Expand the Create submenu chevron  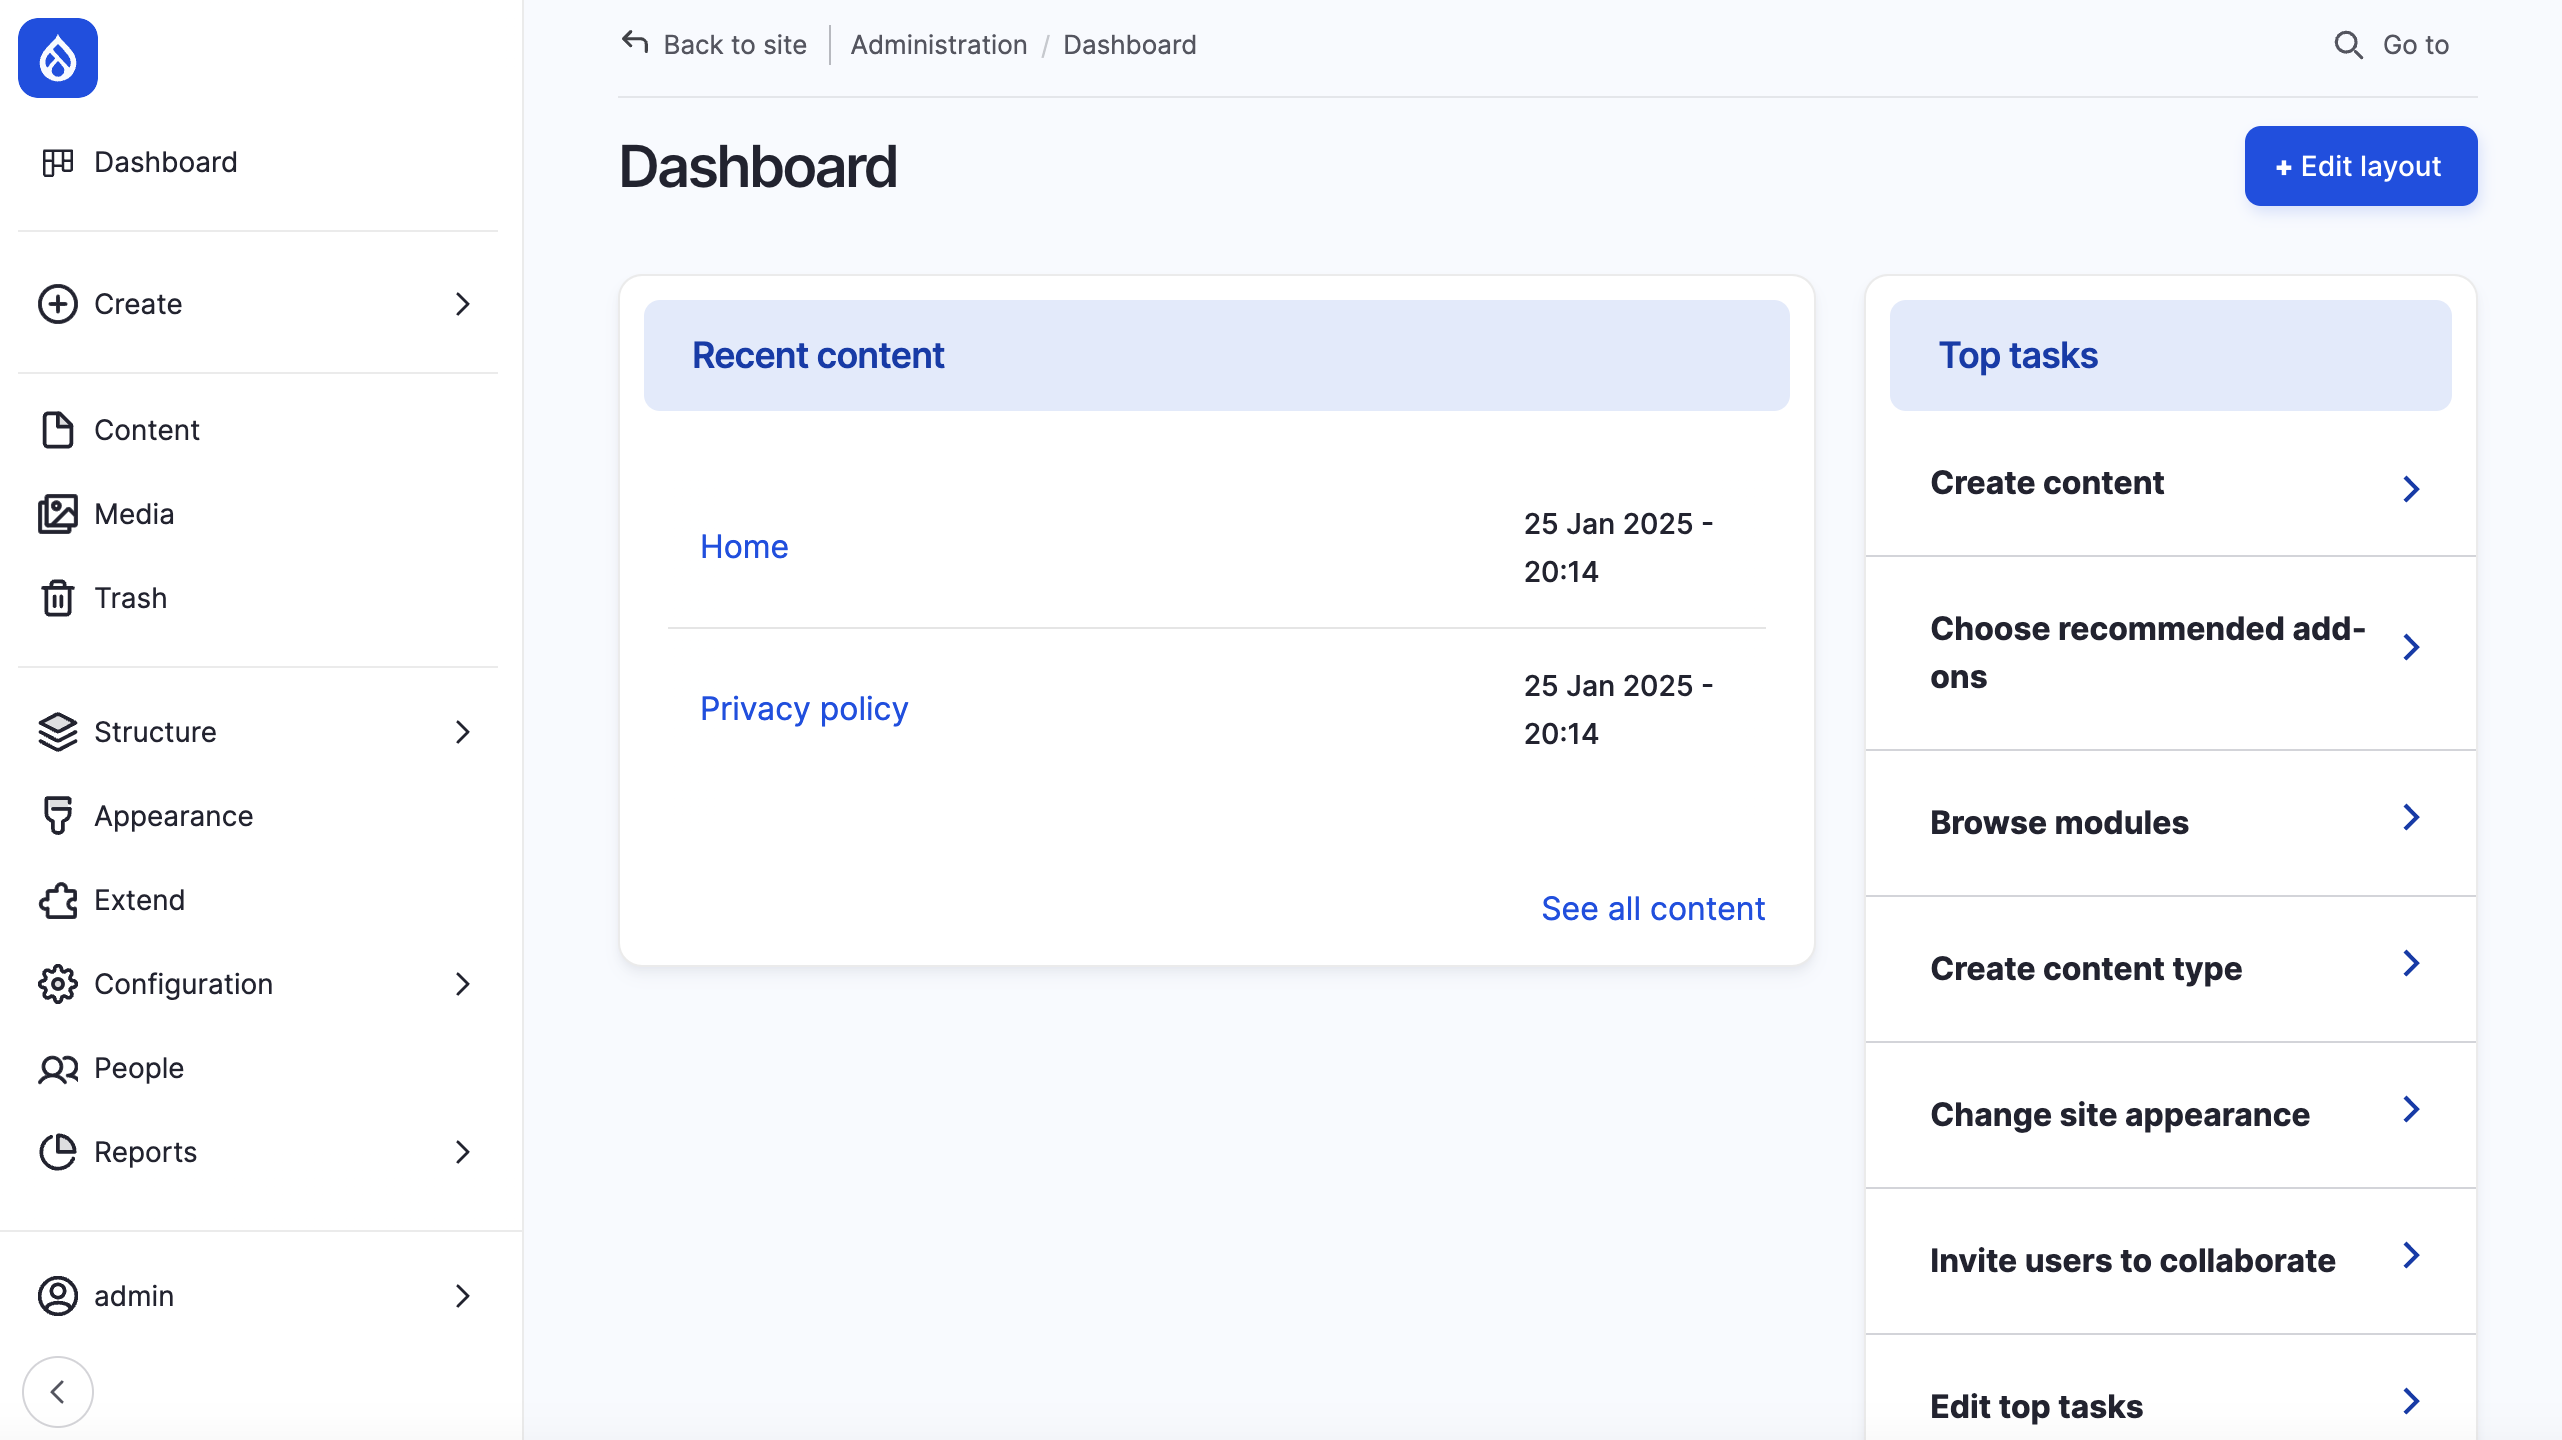pyautogui.click(x=462, y=304)
